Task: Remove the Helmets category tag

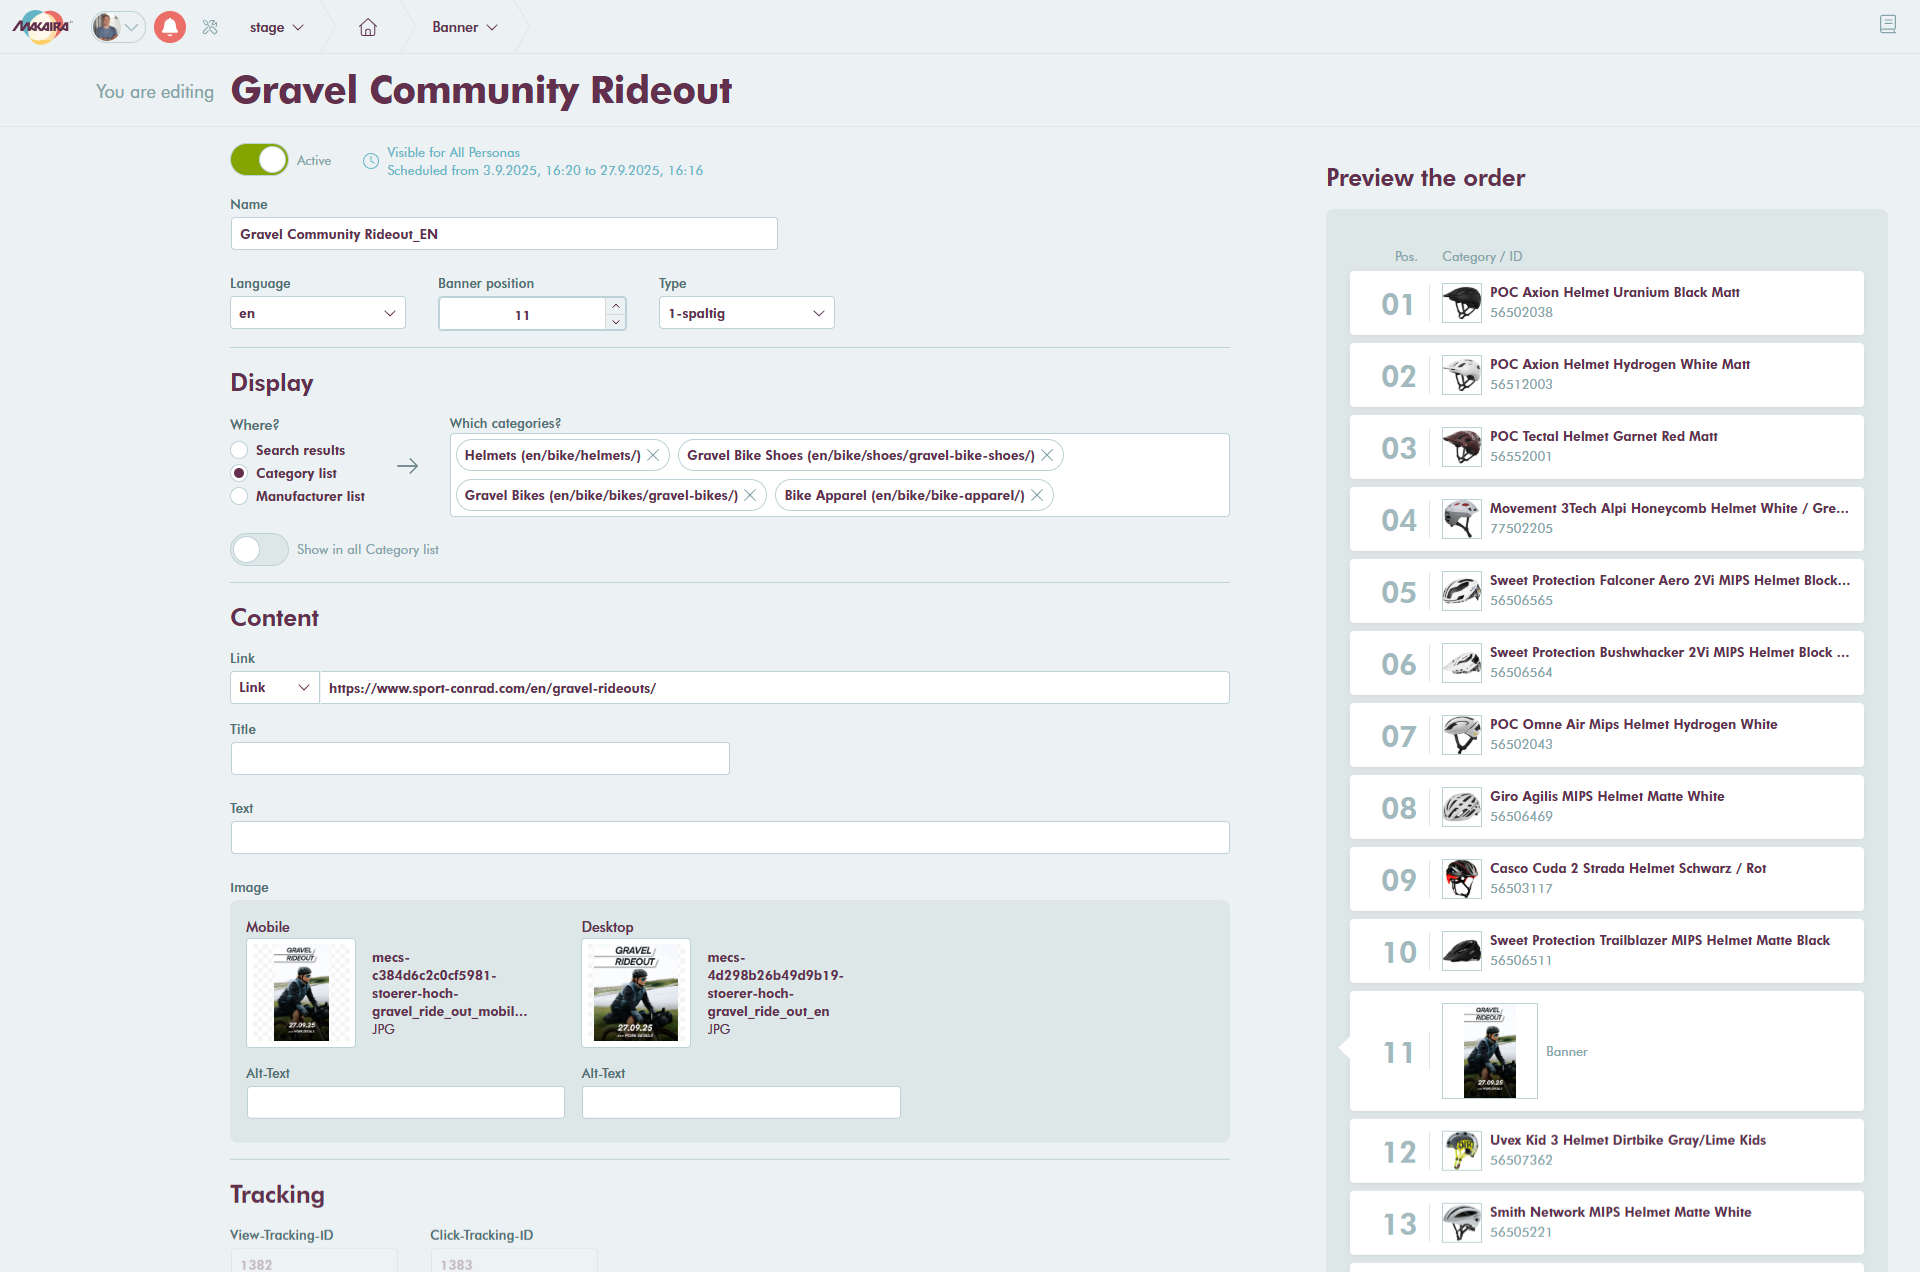Action: (x=653, y=455)
